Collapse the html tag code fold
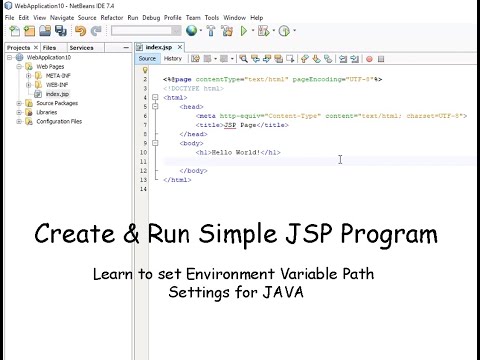 (155, 97)
